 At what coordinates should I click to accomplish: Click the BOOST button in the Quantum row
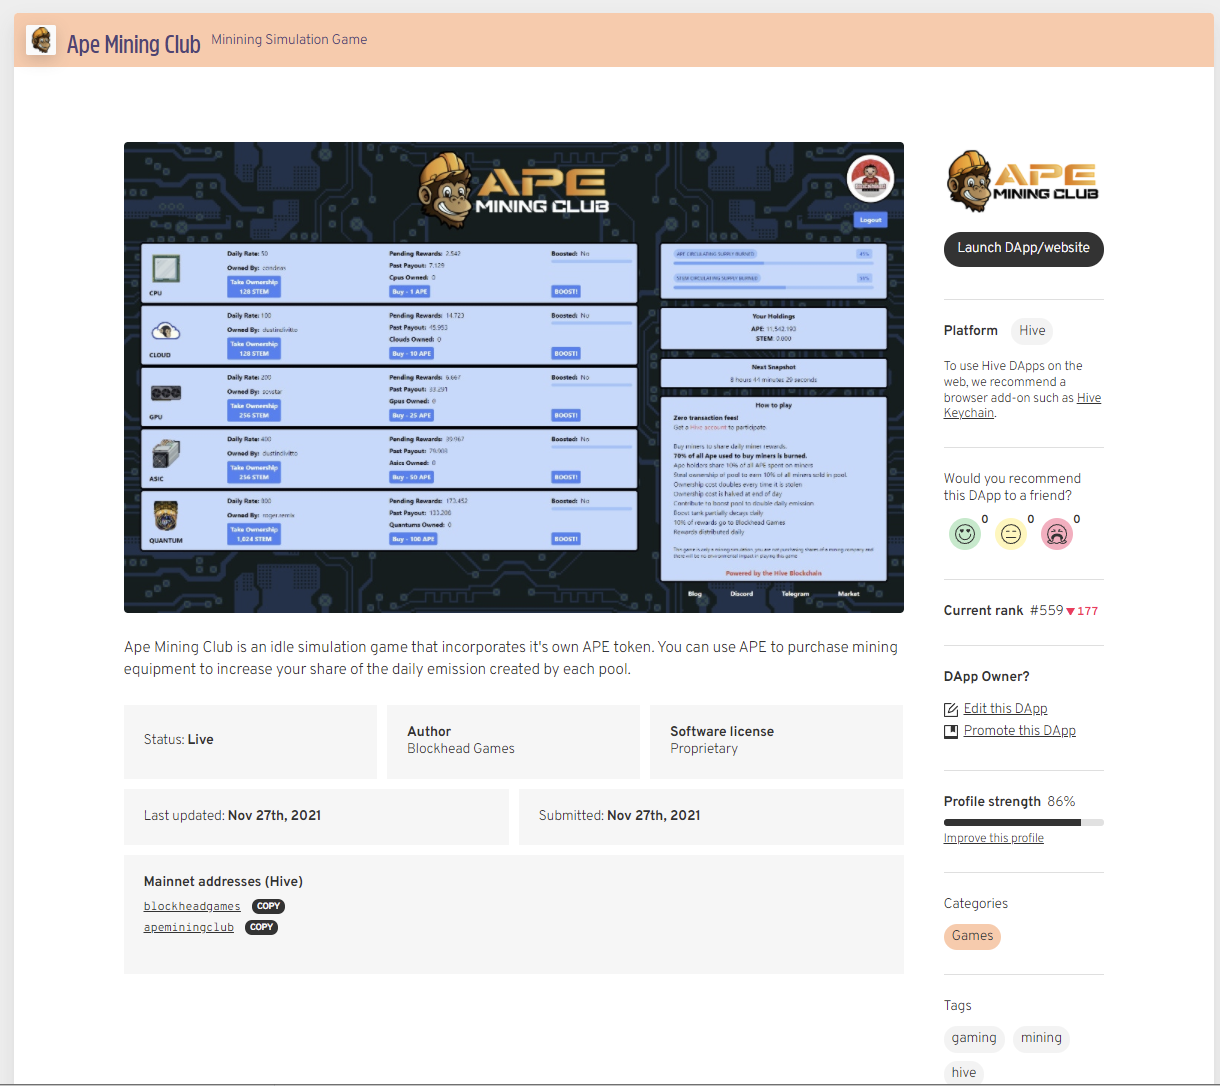click(x=566, y=539)
